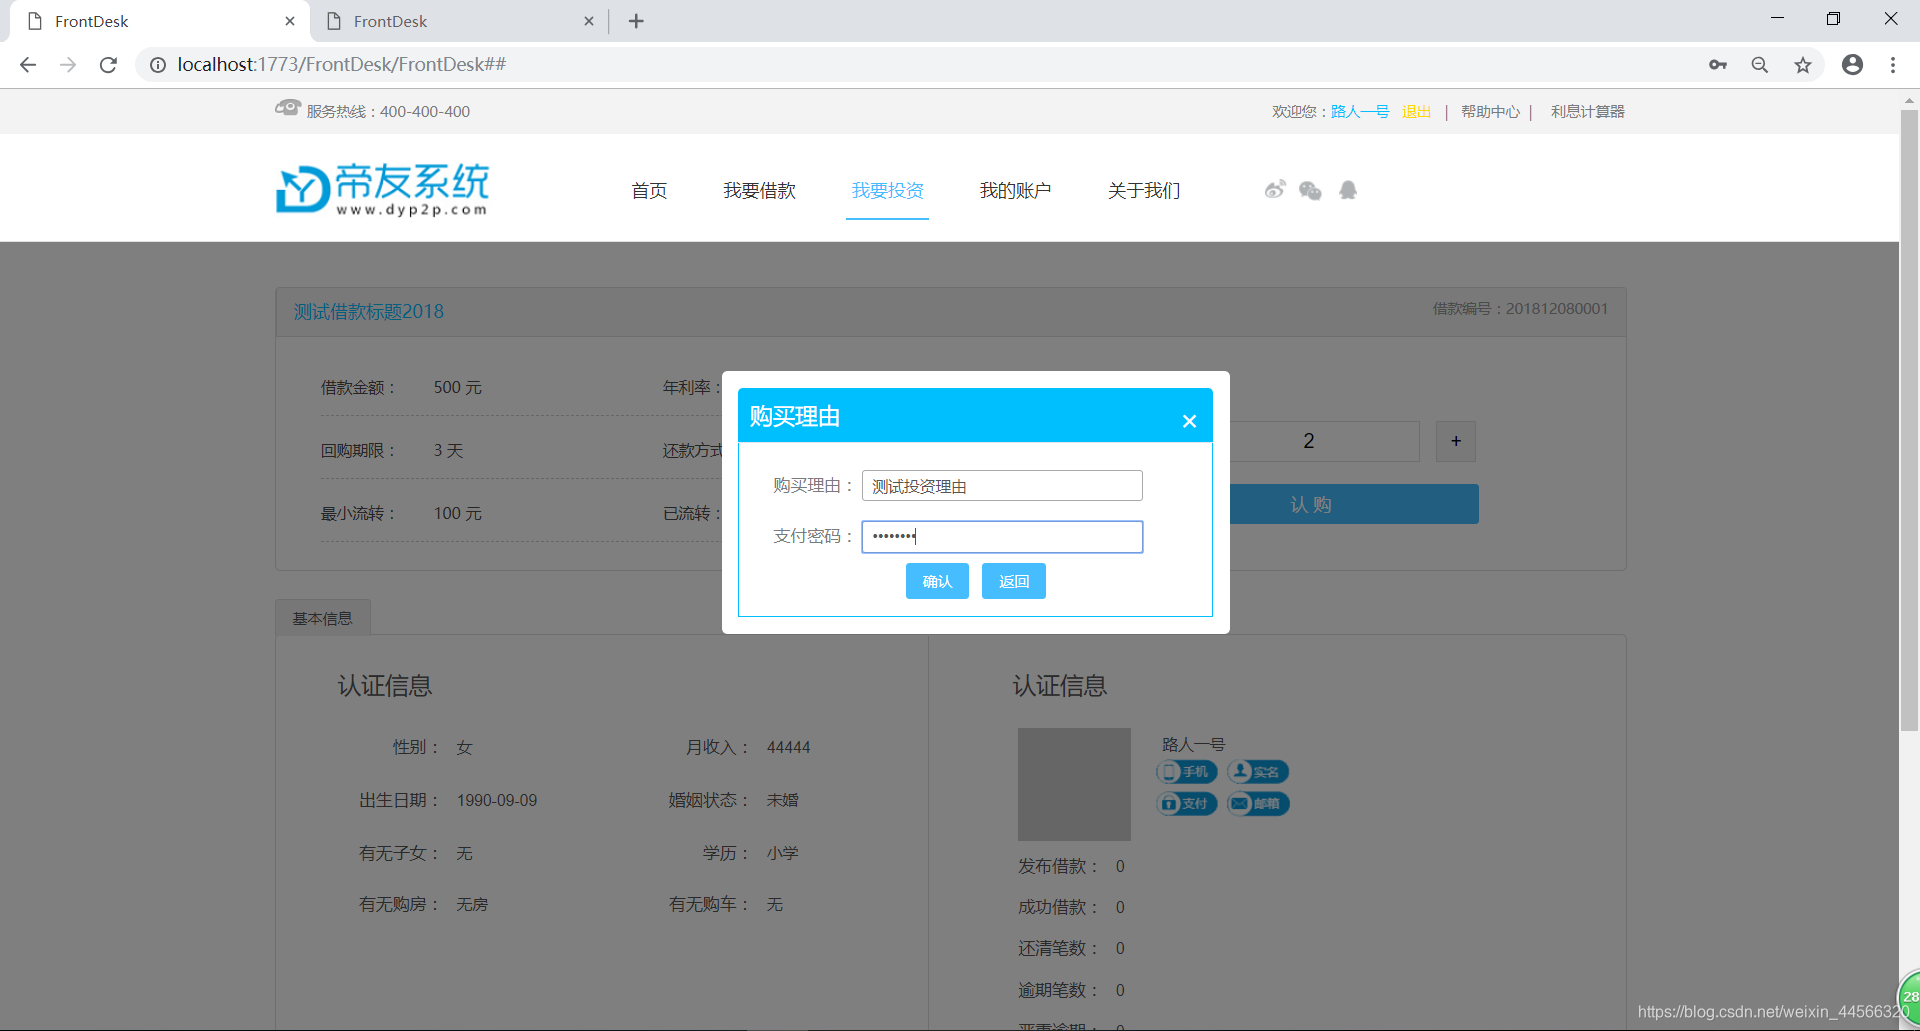Click the service hotline phone icon
The width and height of the screenshot is (1920, 1031).
pyautogui.click(x=288, y=108)
